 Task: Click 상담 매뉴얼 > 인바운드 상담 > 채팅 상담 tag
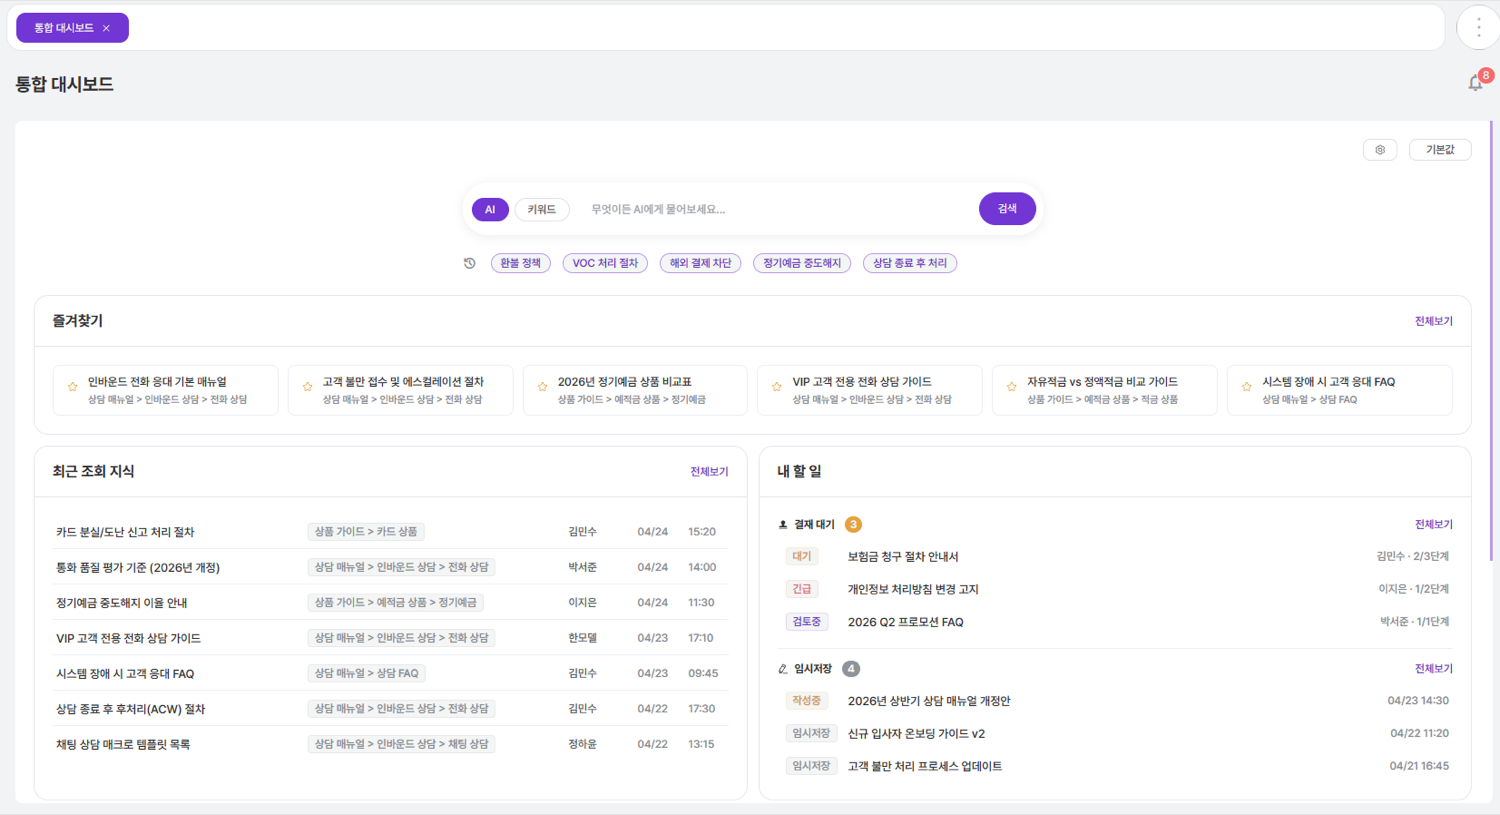point(402,744)
